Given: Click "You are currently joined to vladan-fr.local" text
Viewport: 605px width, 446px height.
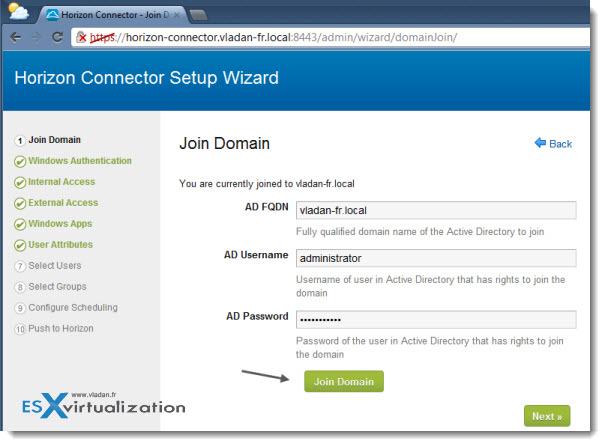Looking at the screenshot, I should click(267, 184).
